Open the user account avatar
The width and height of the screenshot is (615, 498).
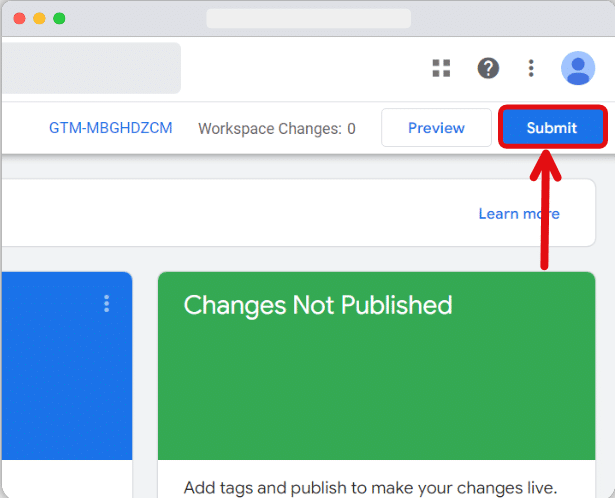(x=578, y=68)
